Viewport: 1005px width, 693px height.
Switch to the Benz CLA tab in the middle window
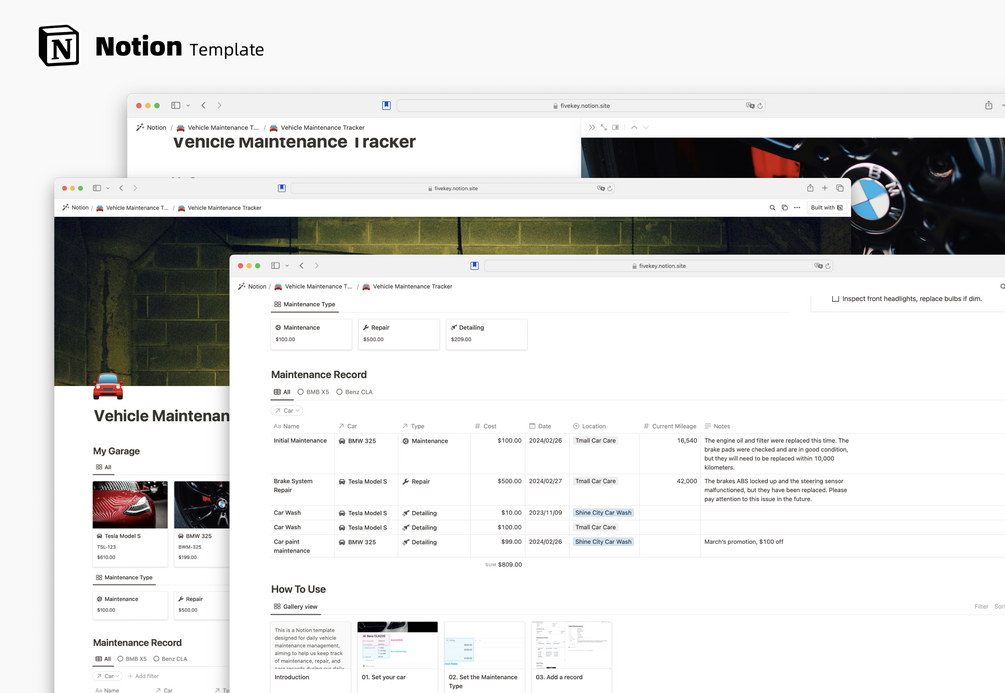point(170,658)
